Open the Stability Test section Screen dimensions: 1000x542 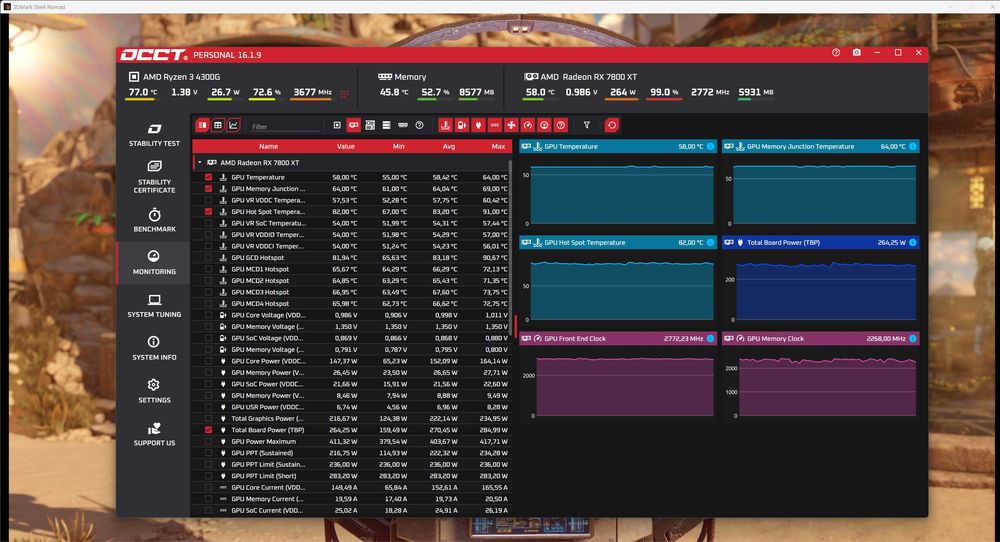154,135
